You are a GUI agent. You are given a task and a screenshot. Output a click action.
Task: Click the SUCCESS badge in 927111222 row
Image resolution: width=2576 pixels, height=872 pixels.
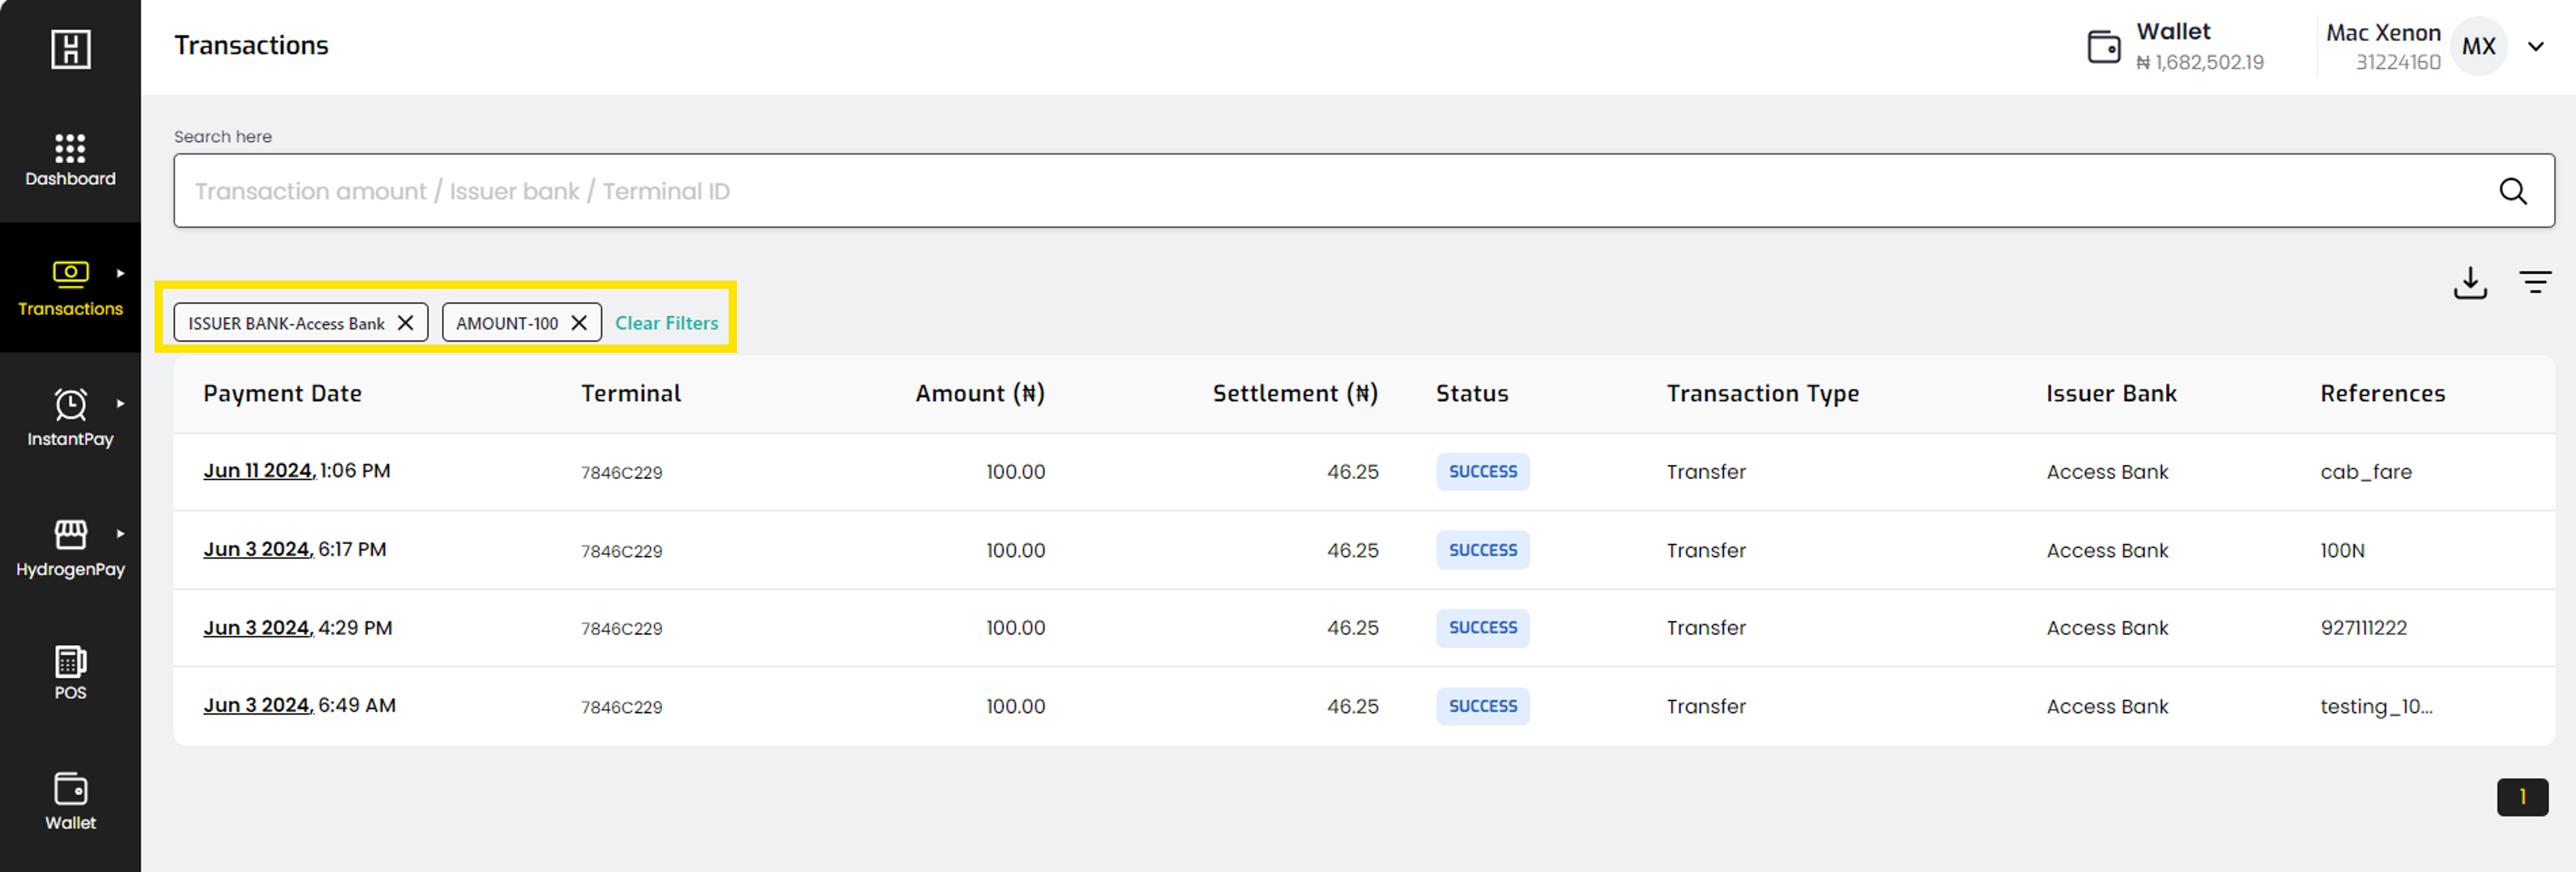tap(1483, 628)
